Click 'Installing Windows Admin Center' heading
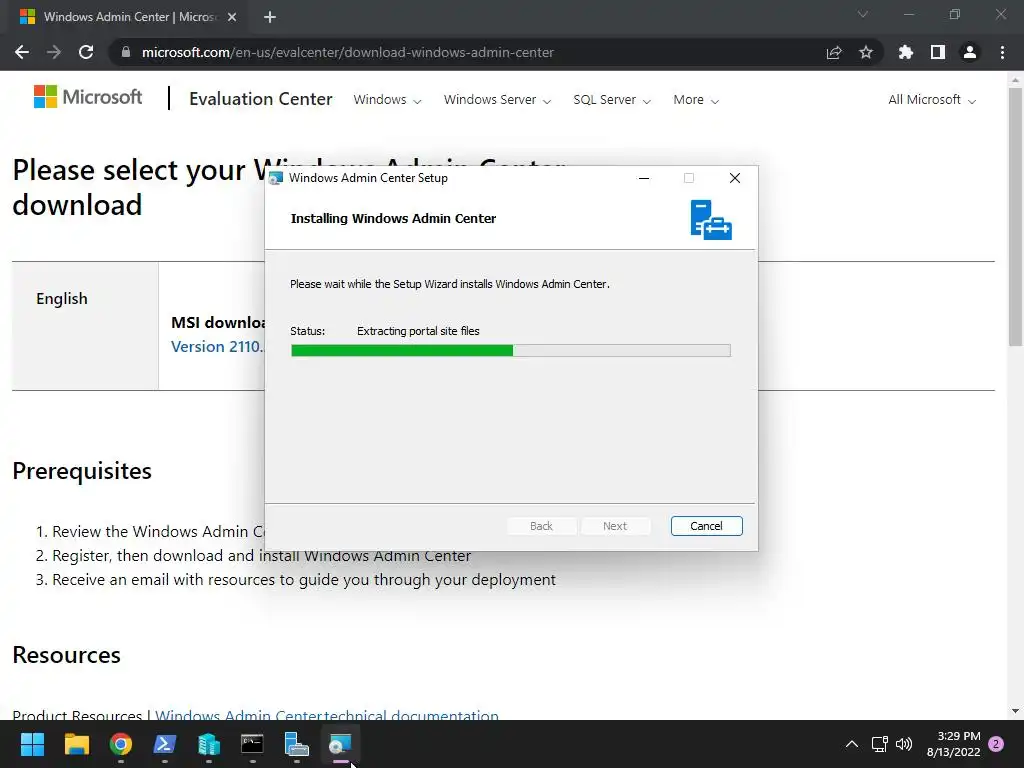The width and height of the screenshot is (1024, 768). [x=393, y=219]
